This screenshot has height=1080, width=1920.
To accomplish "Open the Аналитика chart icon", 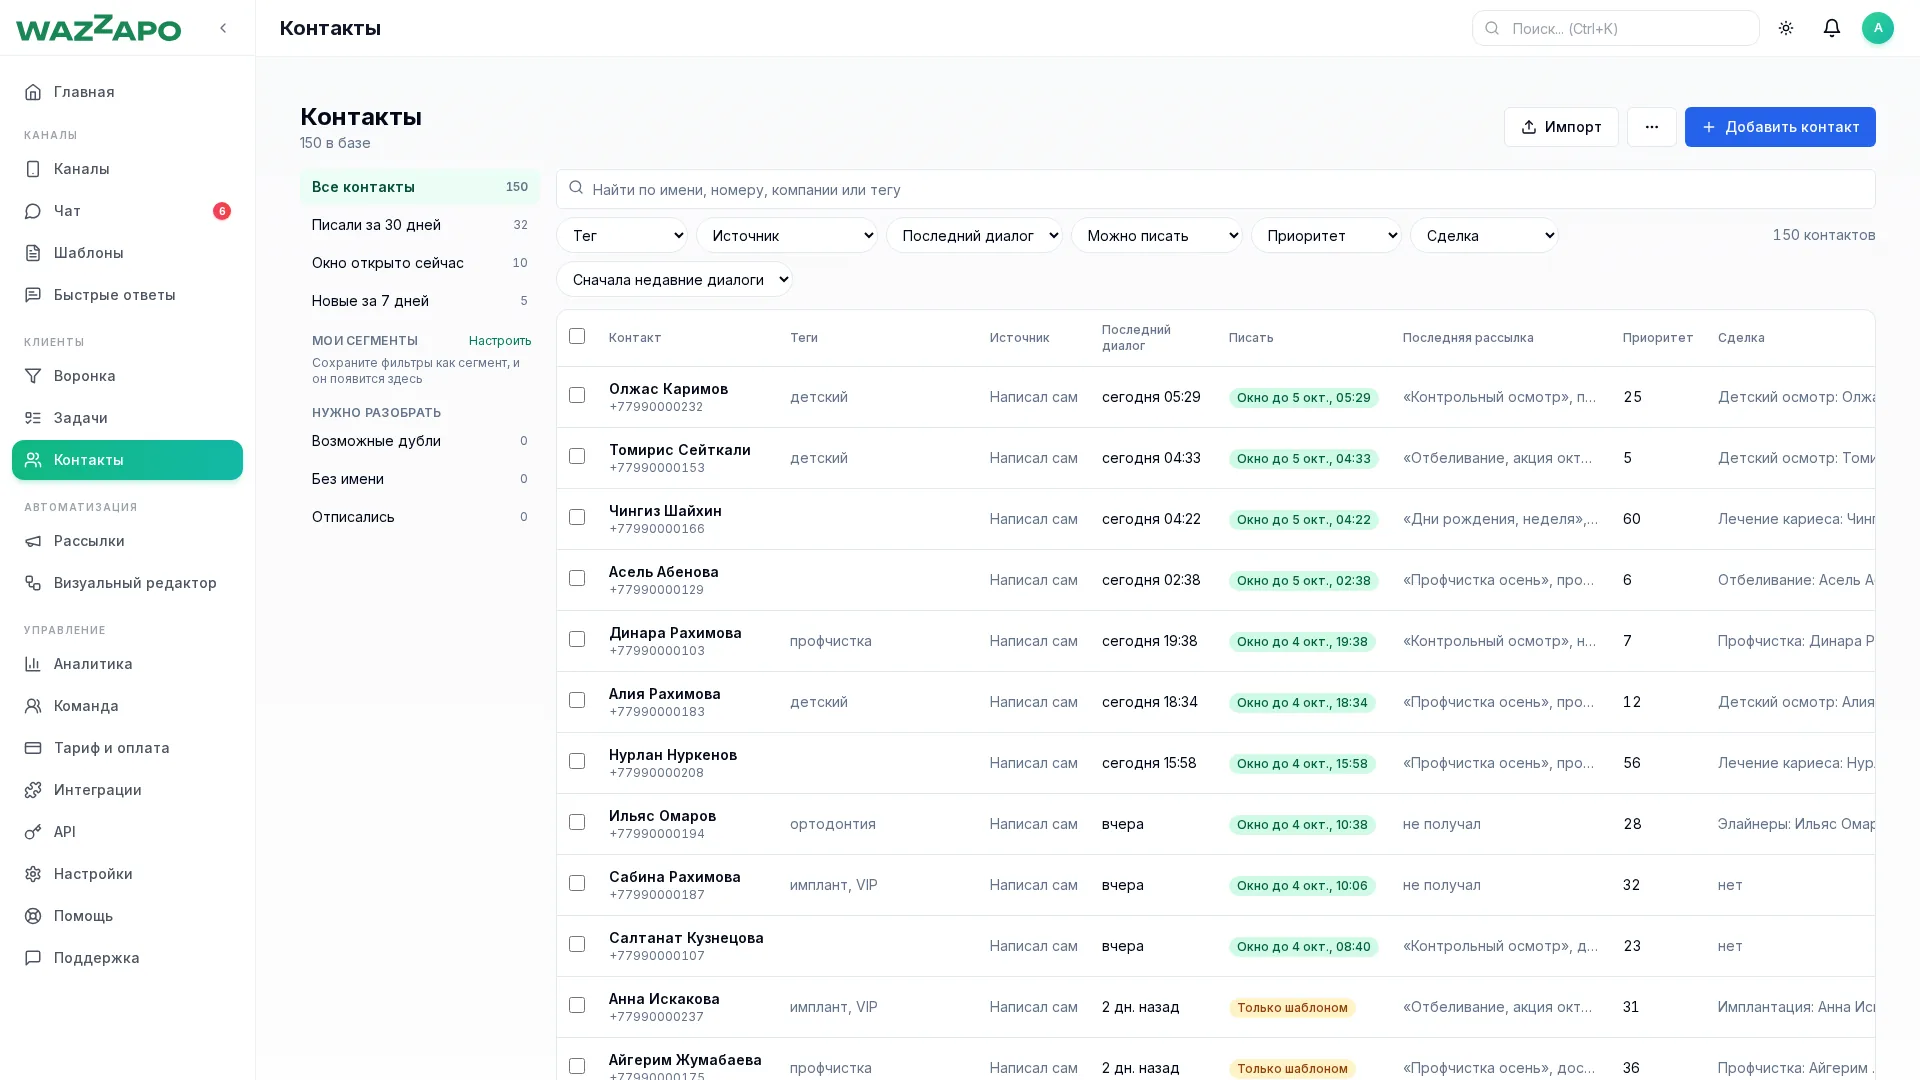I will point(33,664).
